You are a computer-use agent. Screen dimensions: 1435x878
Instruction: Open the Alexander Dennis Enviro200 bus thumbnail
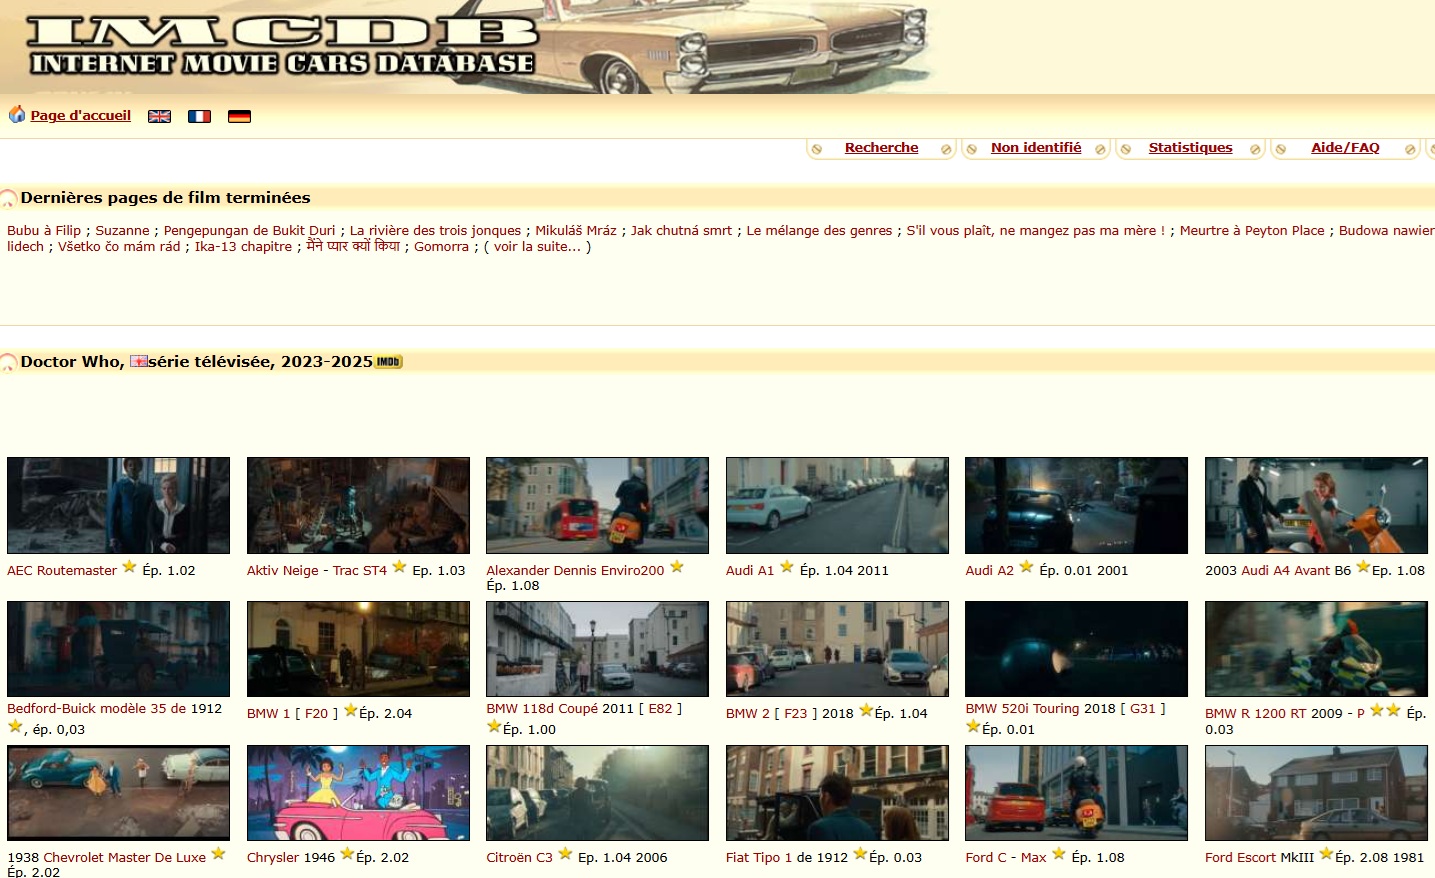tap(597, 505)
